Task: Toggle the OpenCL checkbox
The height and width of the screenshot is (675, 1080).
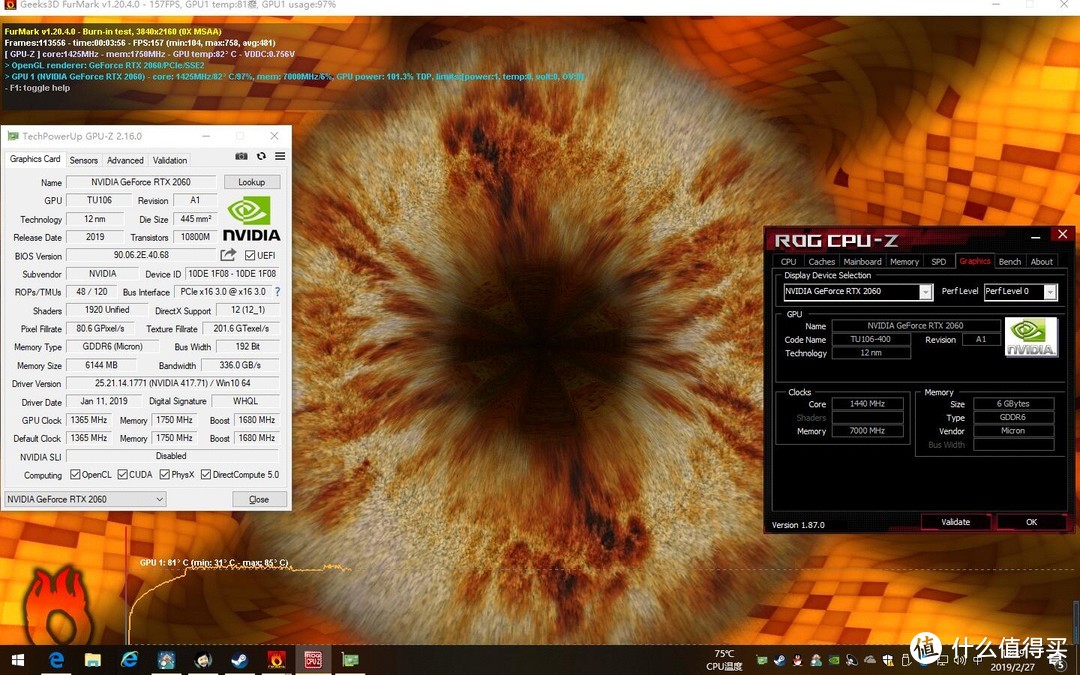Action: (76, 475)
